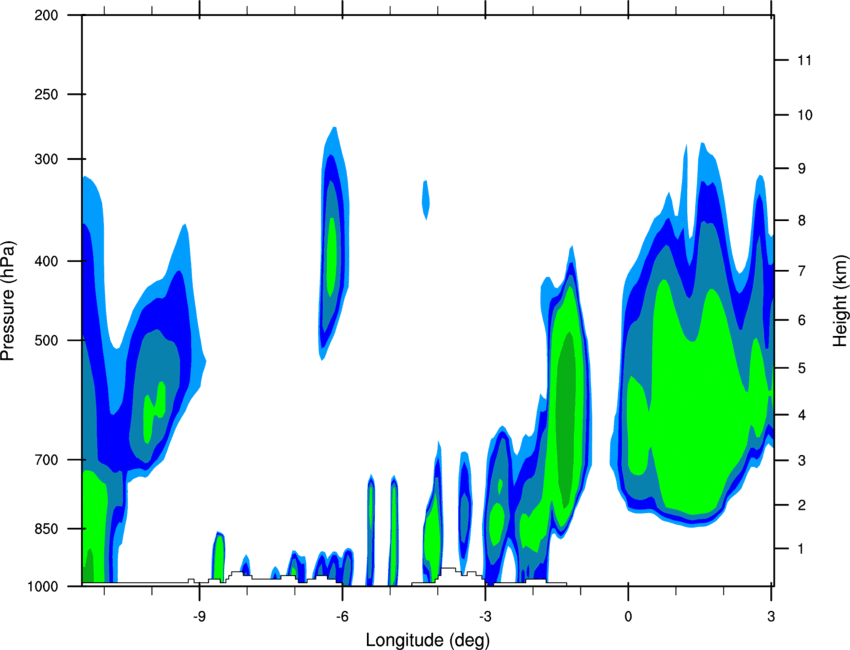Select the 700 pressure tick label
This screenshot has width=850, height=650.
pos(46,460)
